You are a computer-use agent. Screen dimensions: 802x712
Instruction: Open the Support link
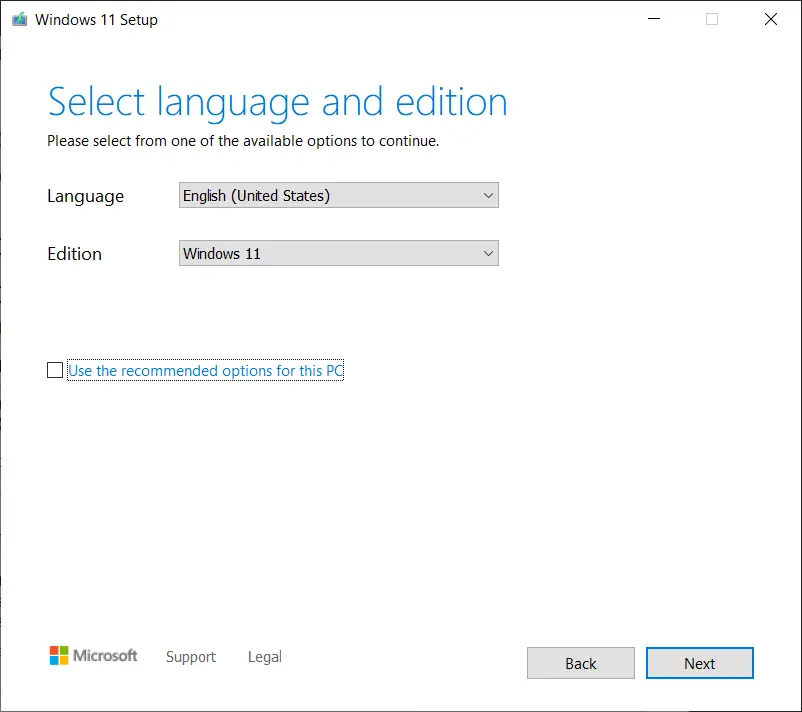[x=191, y=656]
